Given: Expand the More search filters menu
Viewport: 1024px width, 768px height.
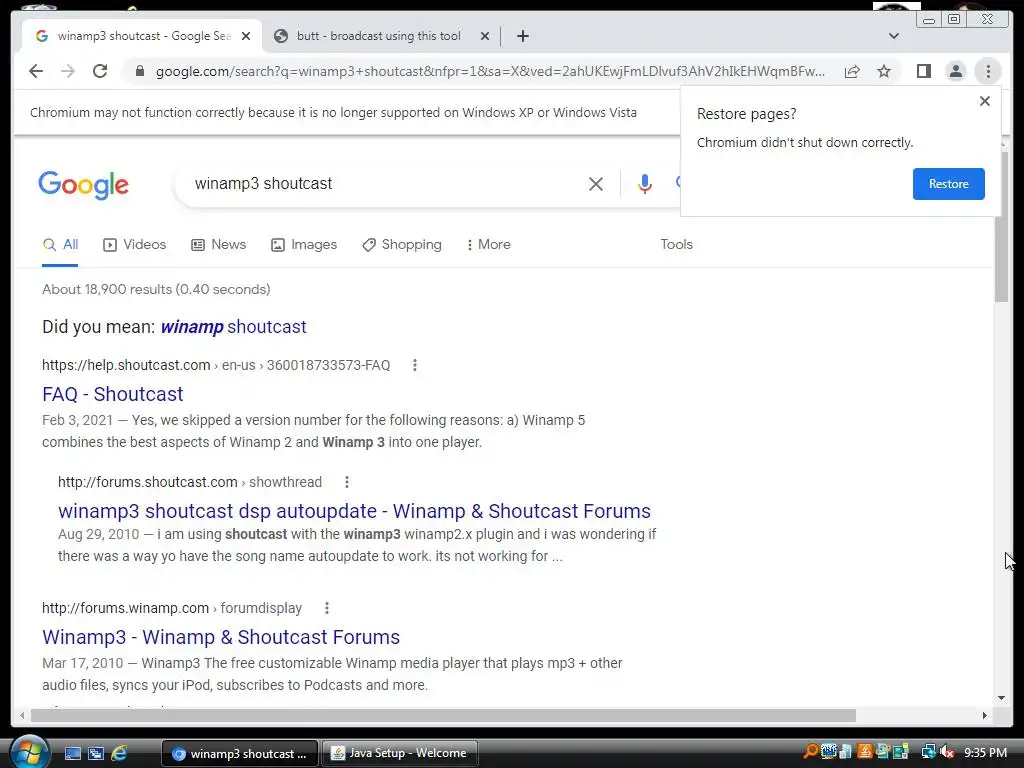Looking at the screenshot, I should click(488, 244).
